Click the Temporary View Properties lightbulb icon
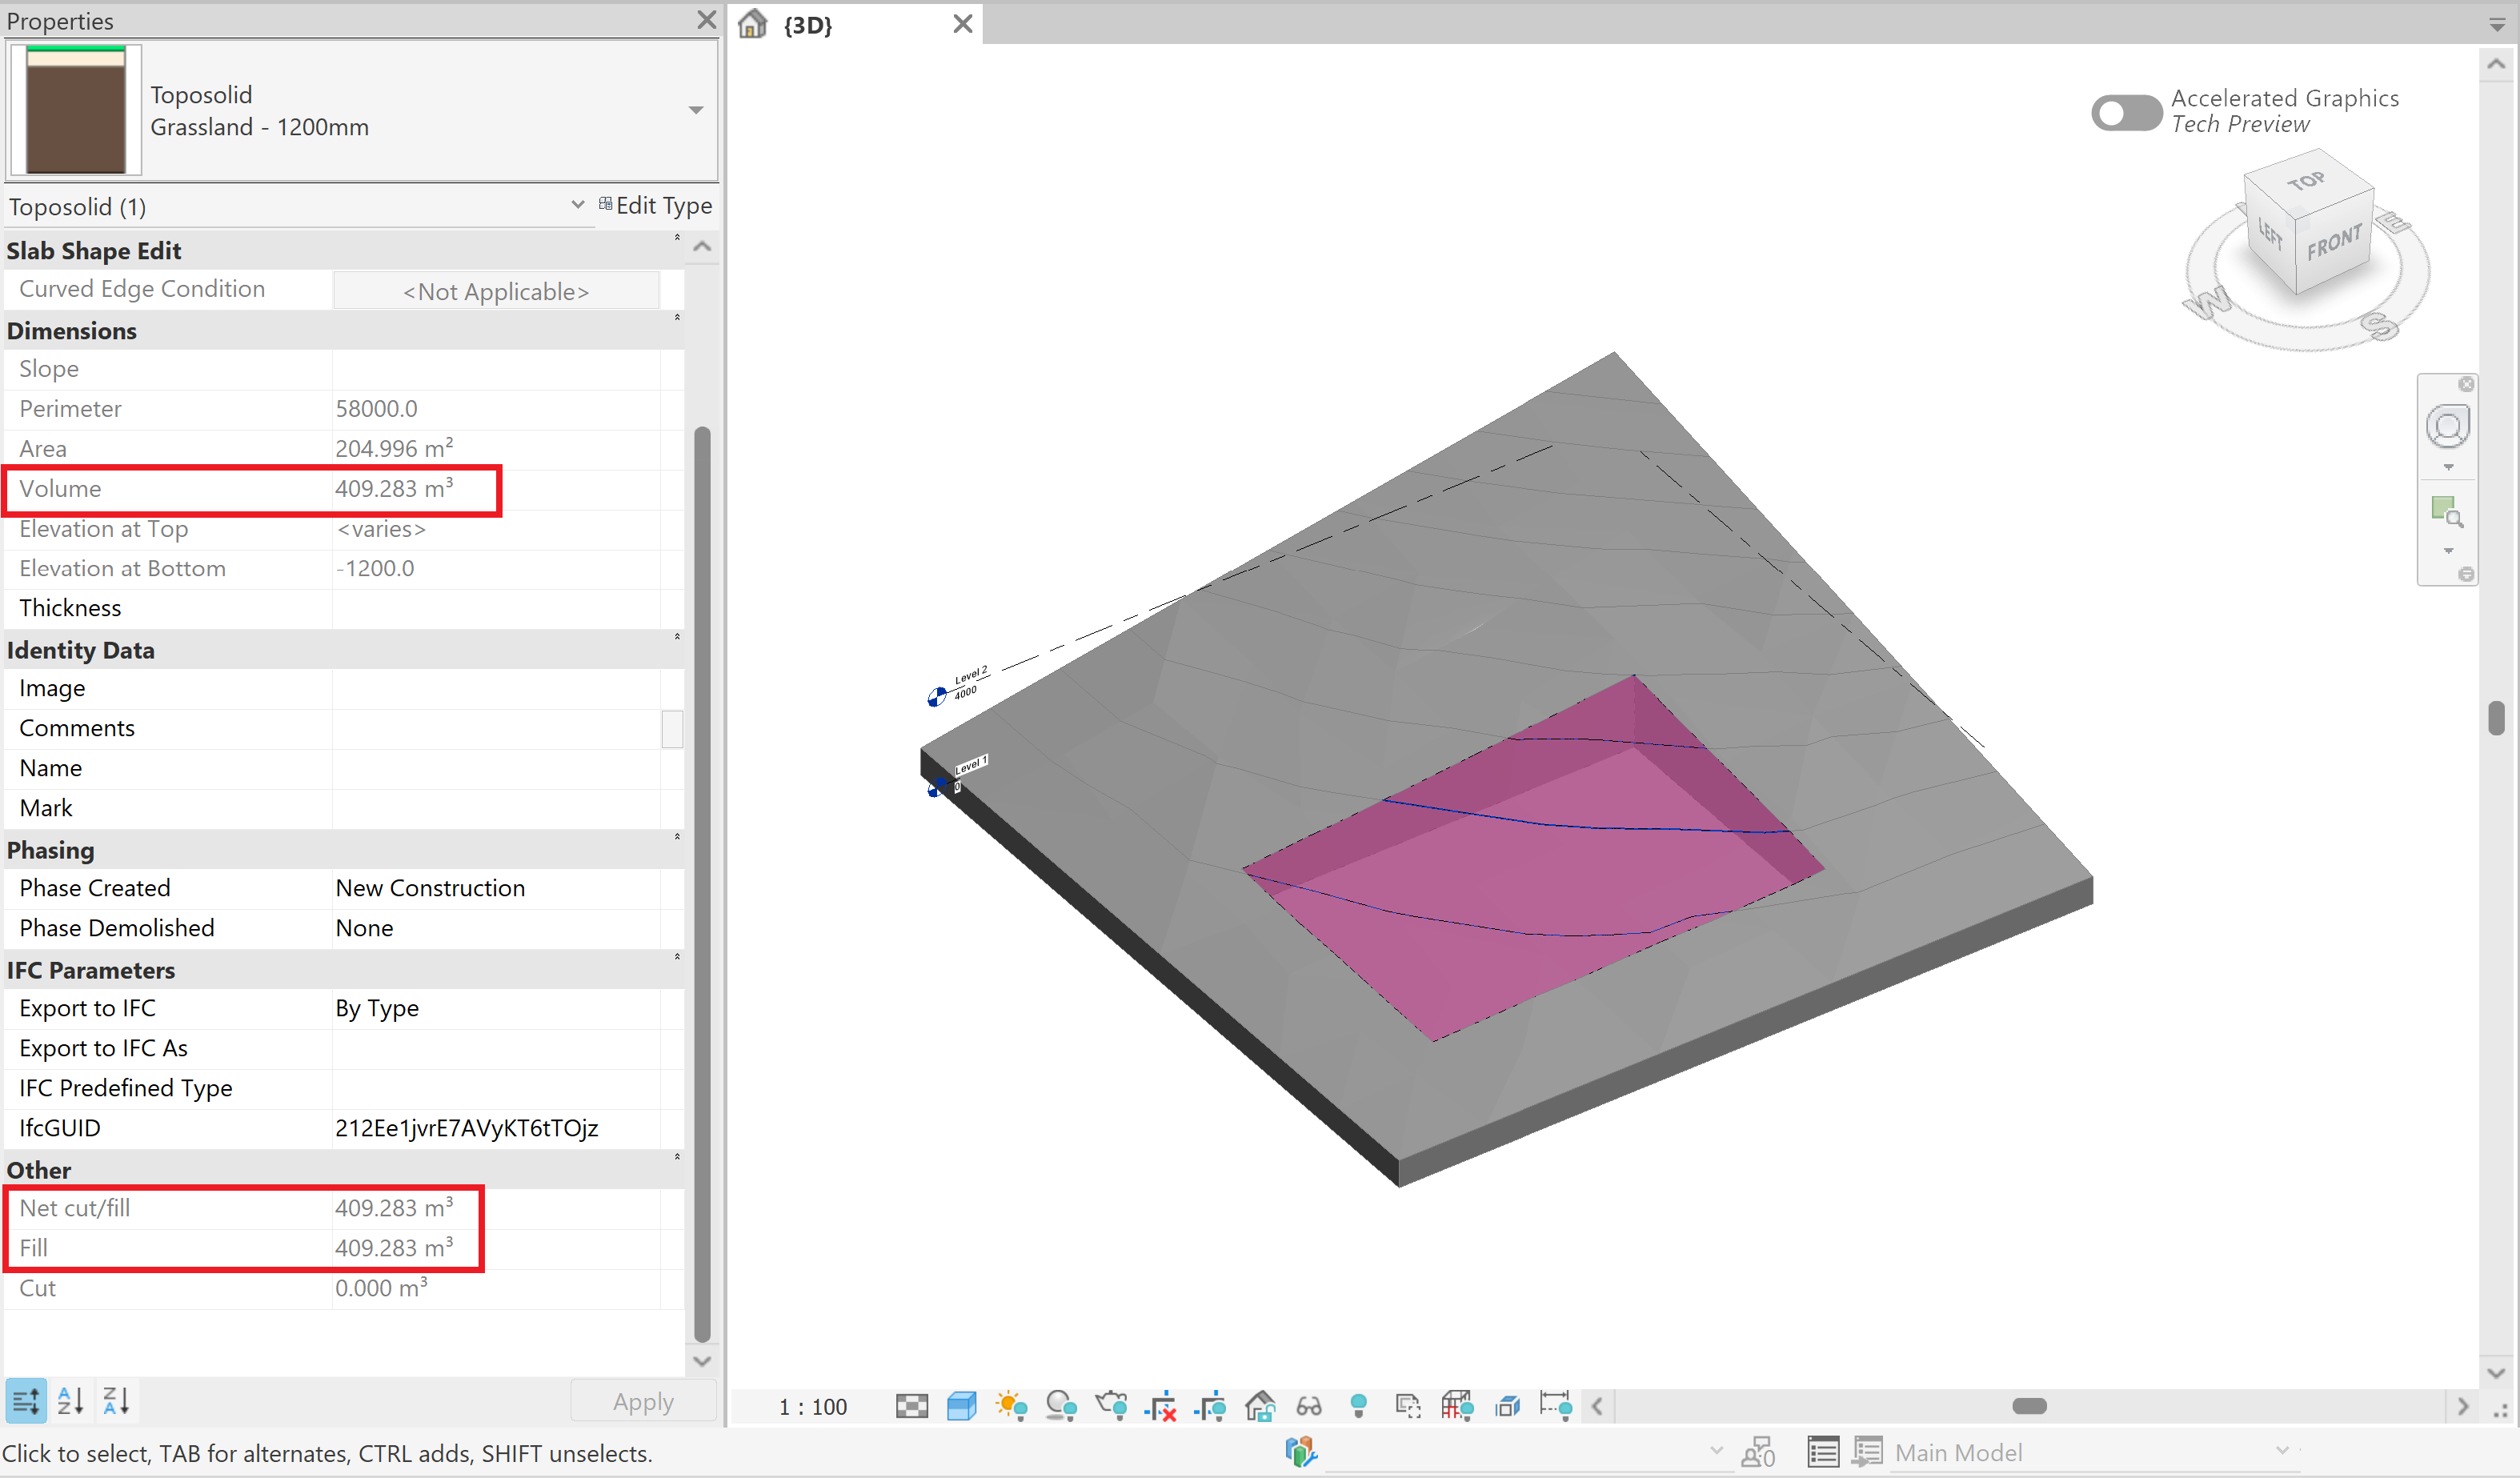Viewport: 2520px width, 1478px height. tap(1360, 1406)
